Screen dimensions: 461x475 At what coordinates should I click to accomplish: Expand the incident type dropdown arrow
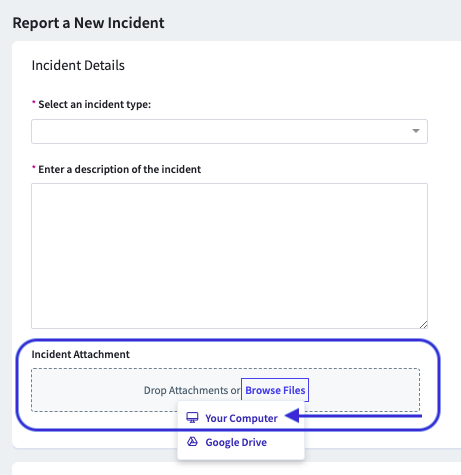pyautogui.click(x=416, y=131)
